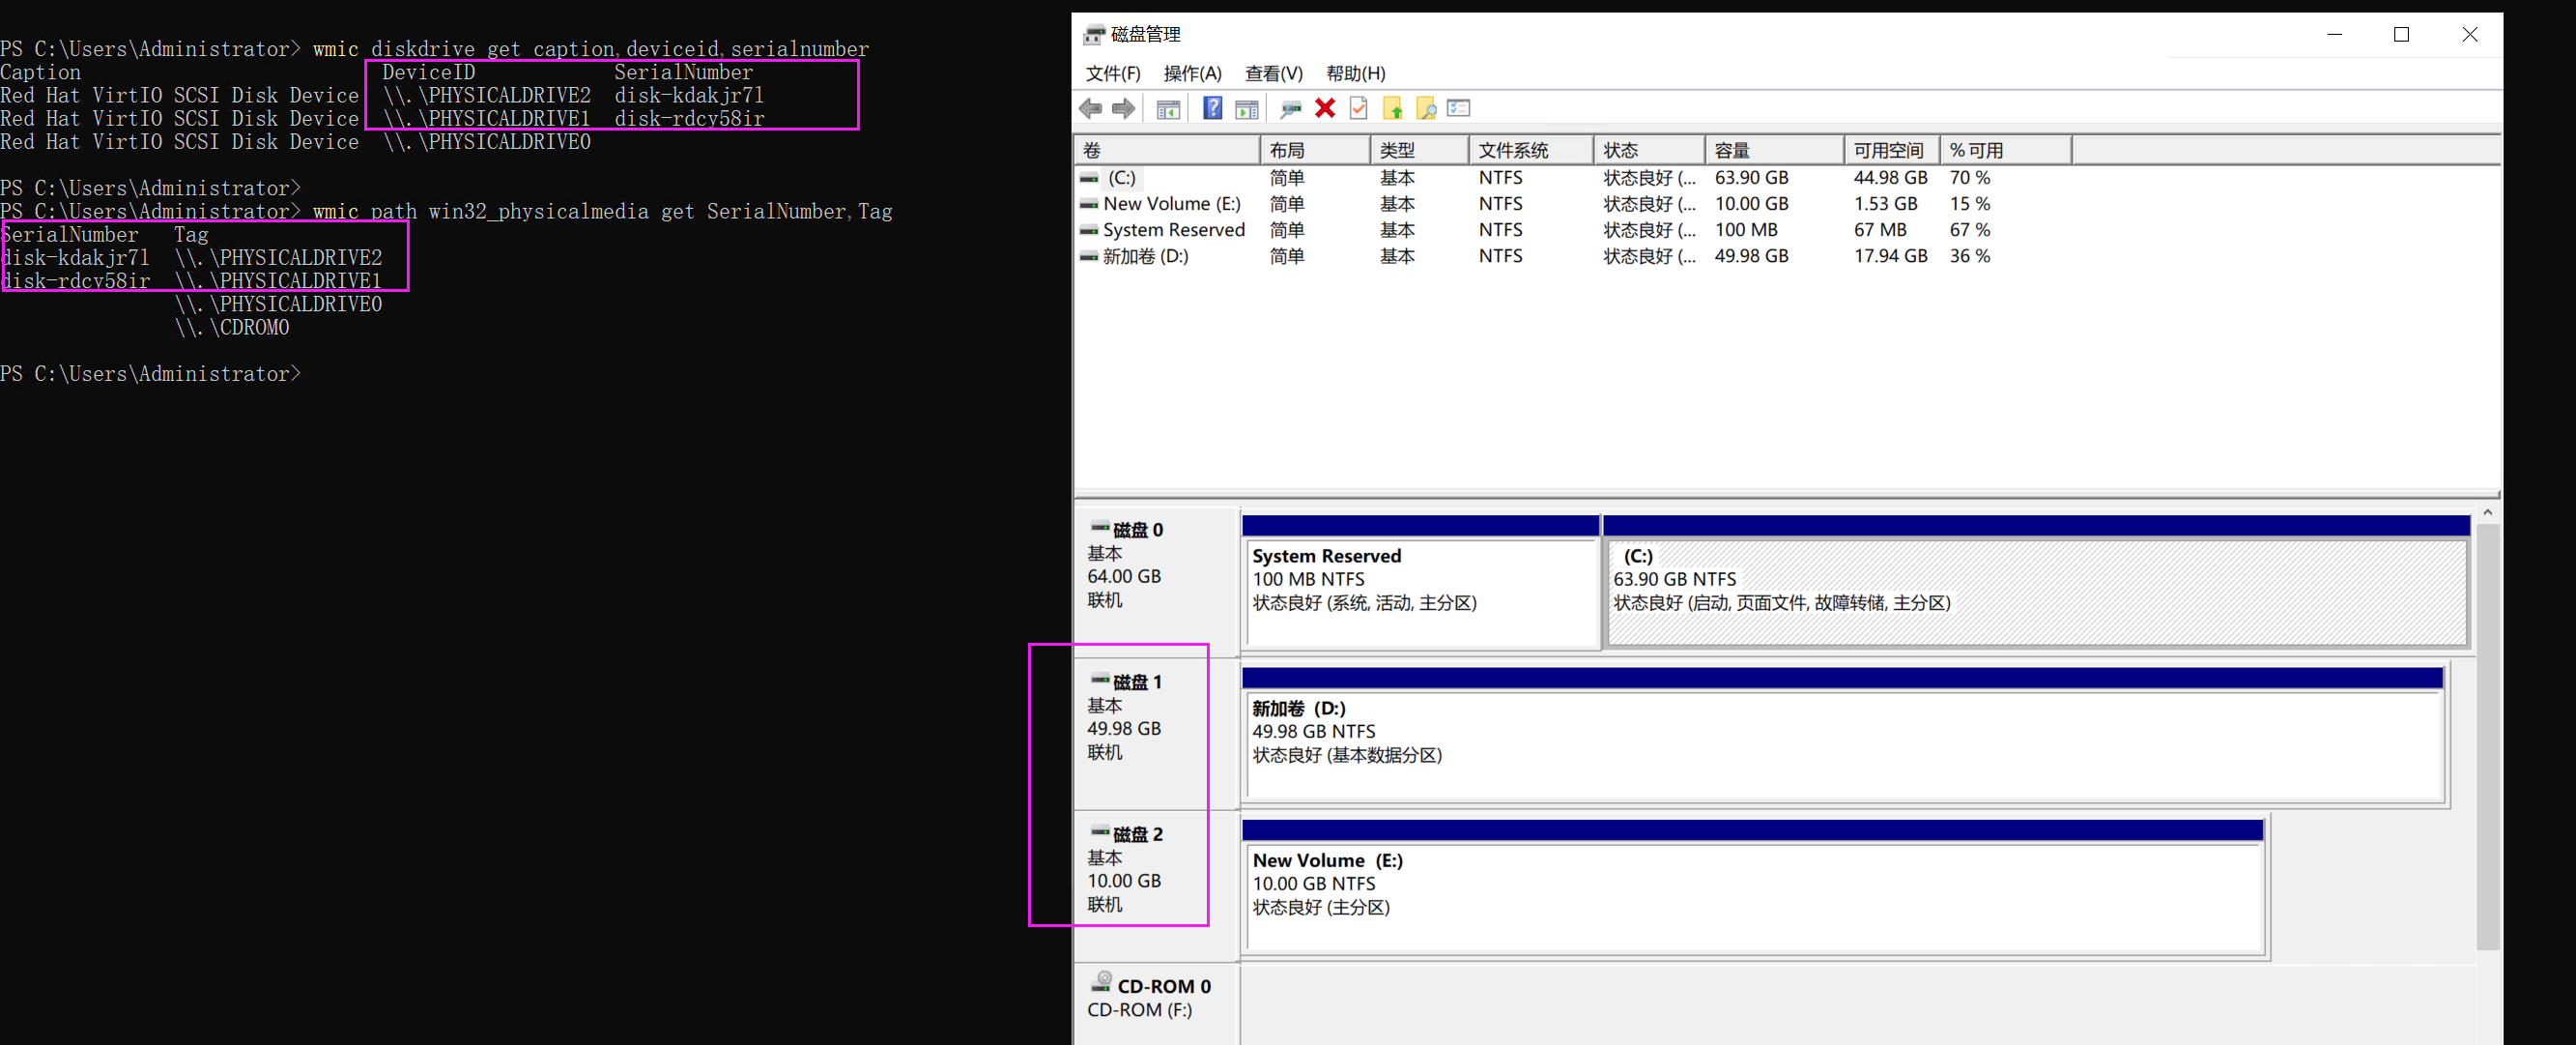The width and height of the screenshot is (2576, 1045).
Task: Click the red X delete icon
Action: [x=1325, y=108]
